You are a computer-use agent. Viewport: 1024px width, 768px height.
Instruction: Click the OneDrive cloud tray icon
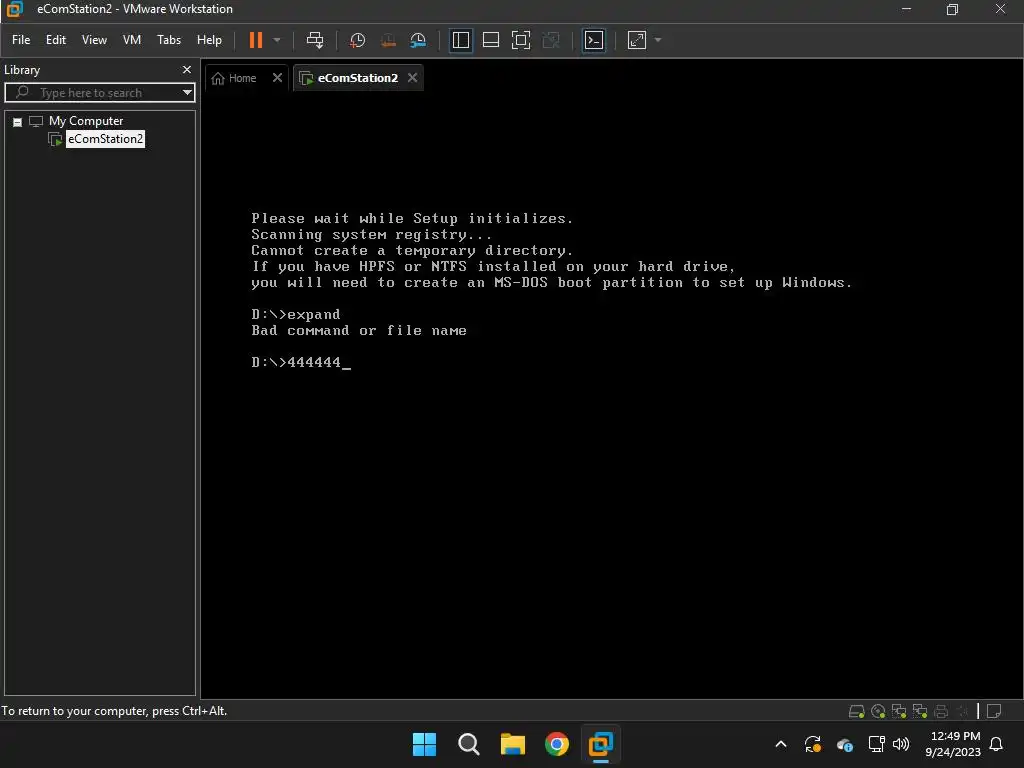click(x=844, y=744)
